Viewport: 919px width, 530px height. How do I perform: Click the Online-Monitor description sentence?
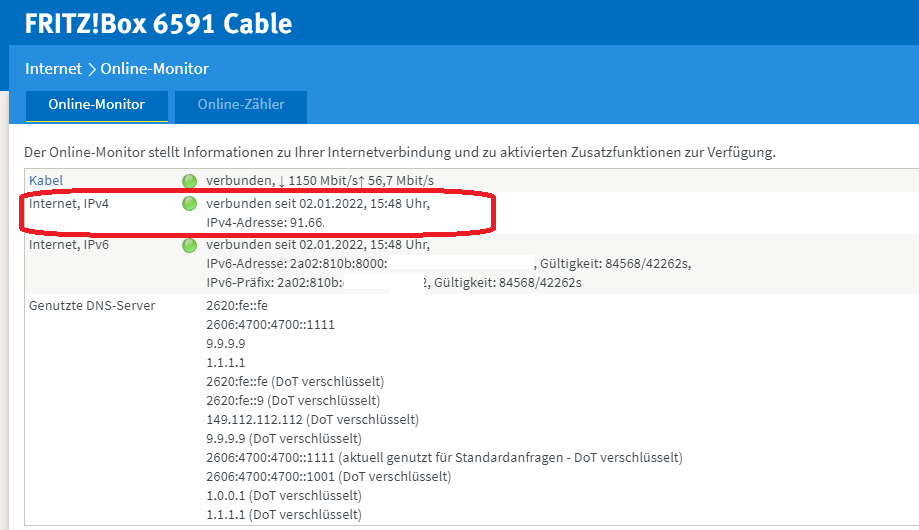coord(400,152)
